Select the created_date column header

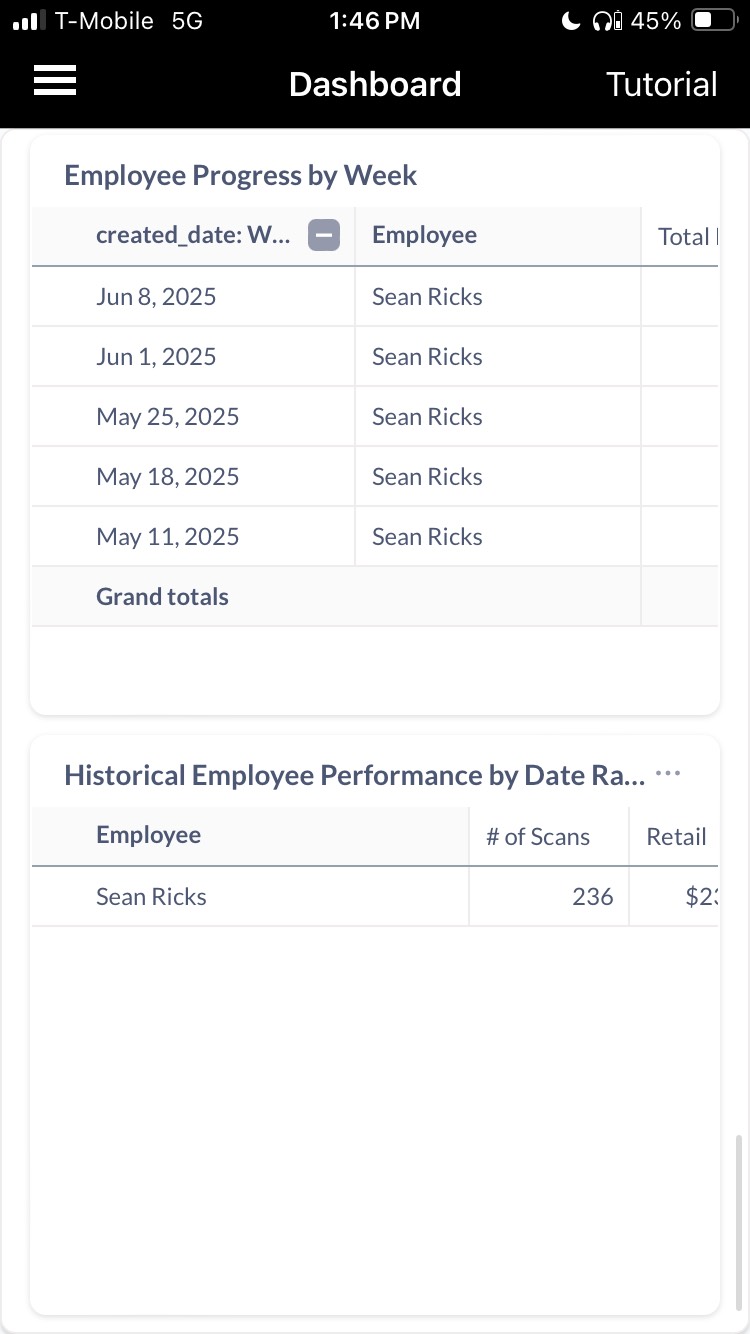pos(193,236)
